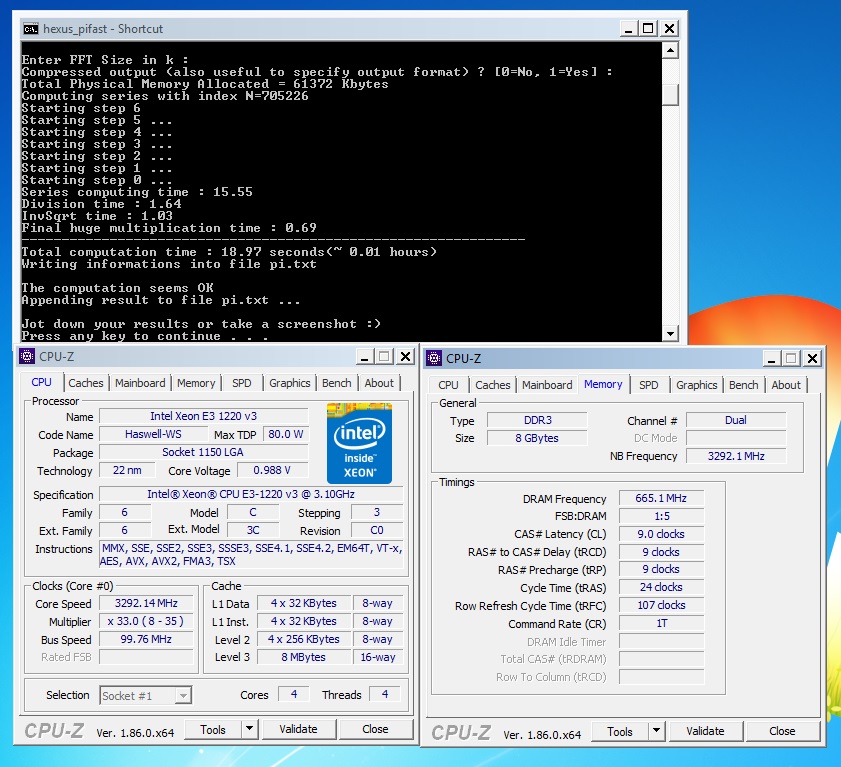Click the Max TDP value 80.0 W
This screenshot has height=767, width=841.
point(286,434)
